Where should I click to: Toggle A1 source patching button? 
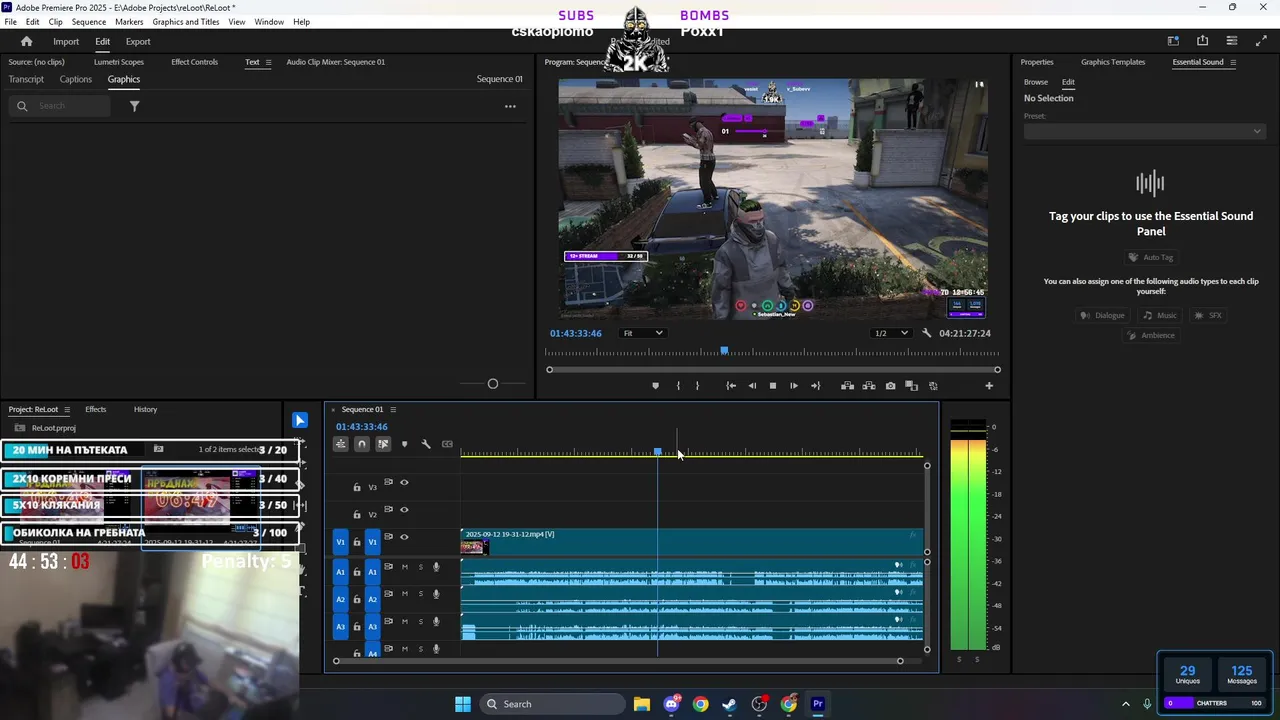(x=340, y=572)
